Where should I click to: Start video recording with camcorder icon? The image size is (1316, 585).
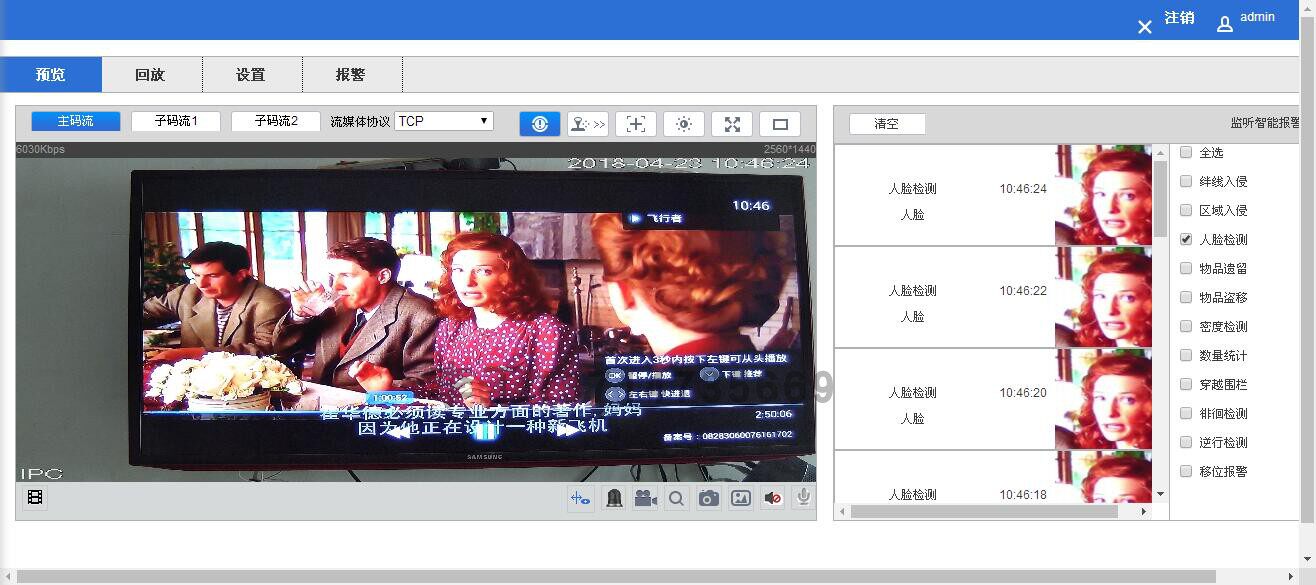tap(645, 498)
